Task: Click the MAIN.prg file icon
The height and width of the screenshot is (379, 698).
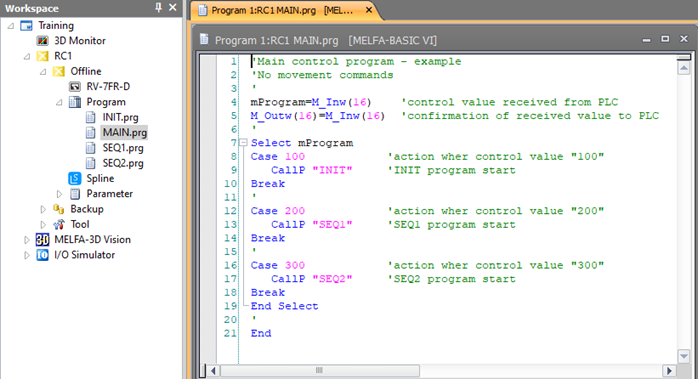Action: [91, 132]
